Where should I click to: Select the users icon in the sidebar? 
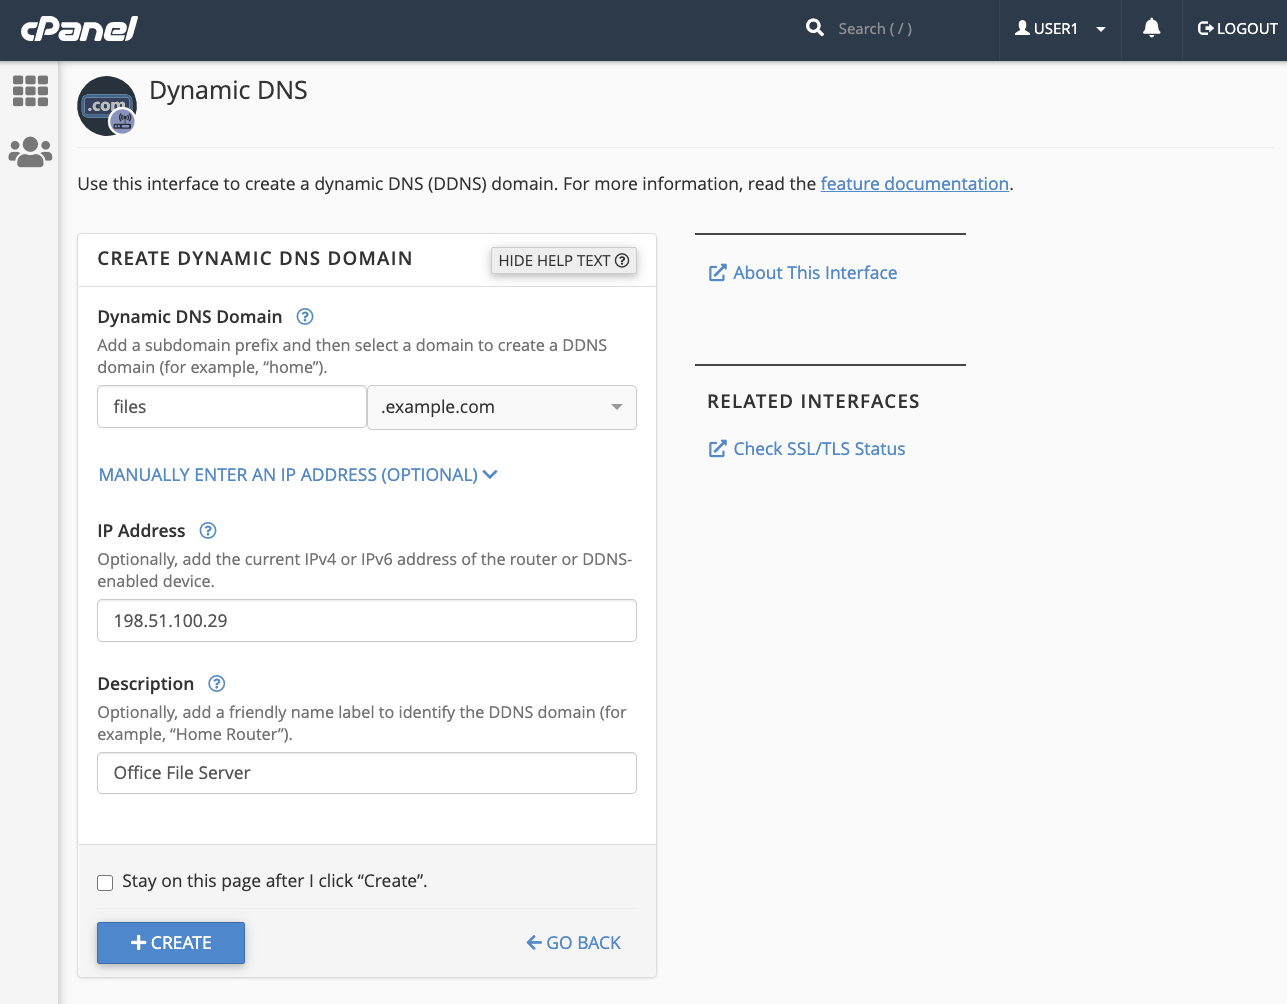pos(30,151)
